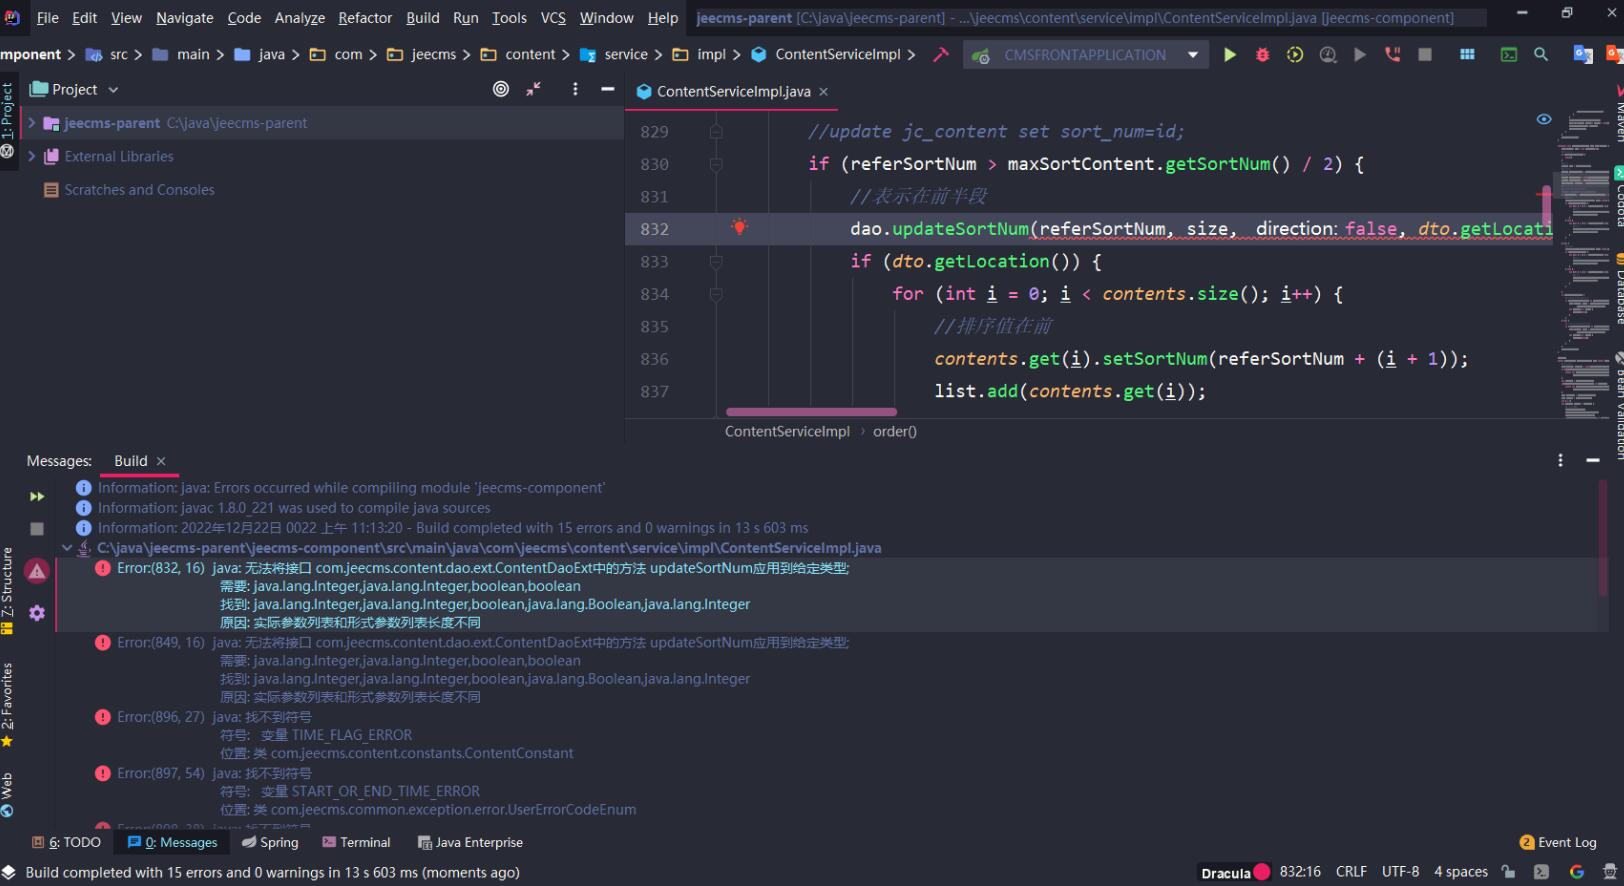Image resolution: width=1624 pixels, height=886 pixels.
Task: Click the rerun double-arrow icon in Messages
Action: click(x=37, y=496)
